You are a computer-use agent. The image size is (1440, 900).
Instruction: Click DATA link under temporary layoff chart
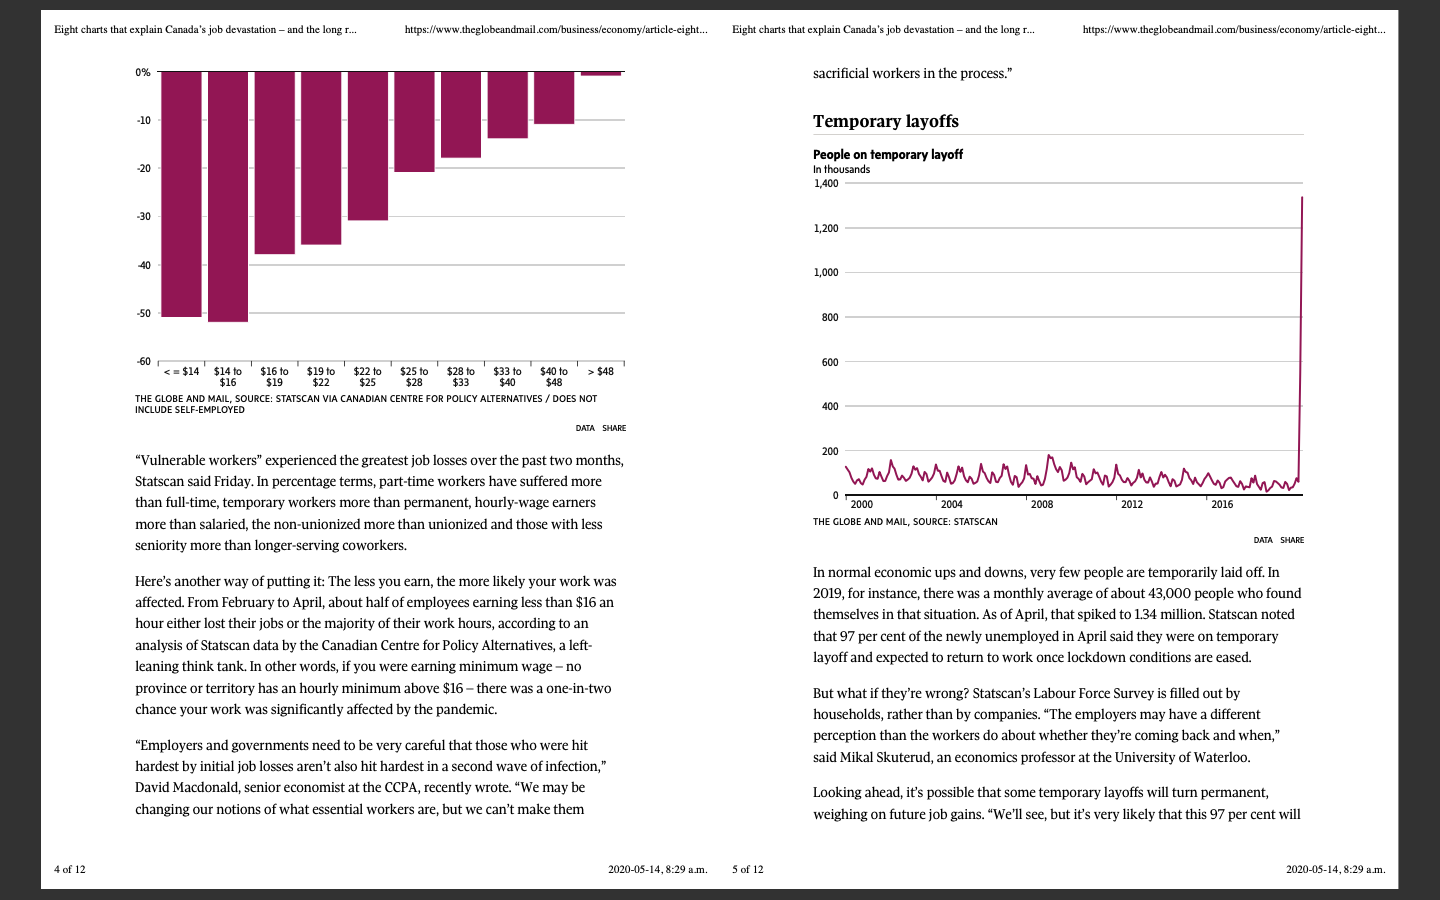pos(1263,540)
